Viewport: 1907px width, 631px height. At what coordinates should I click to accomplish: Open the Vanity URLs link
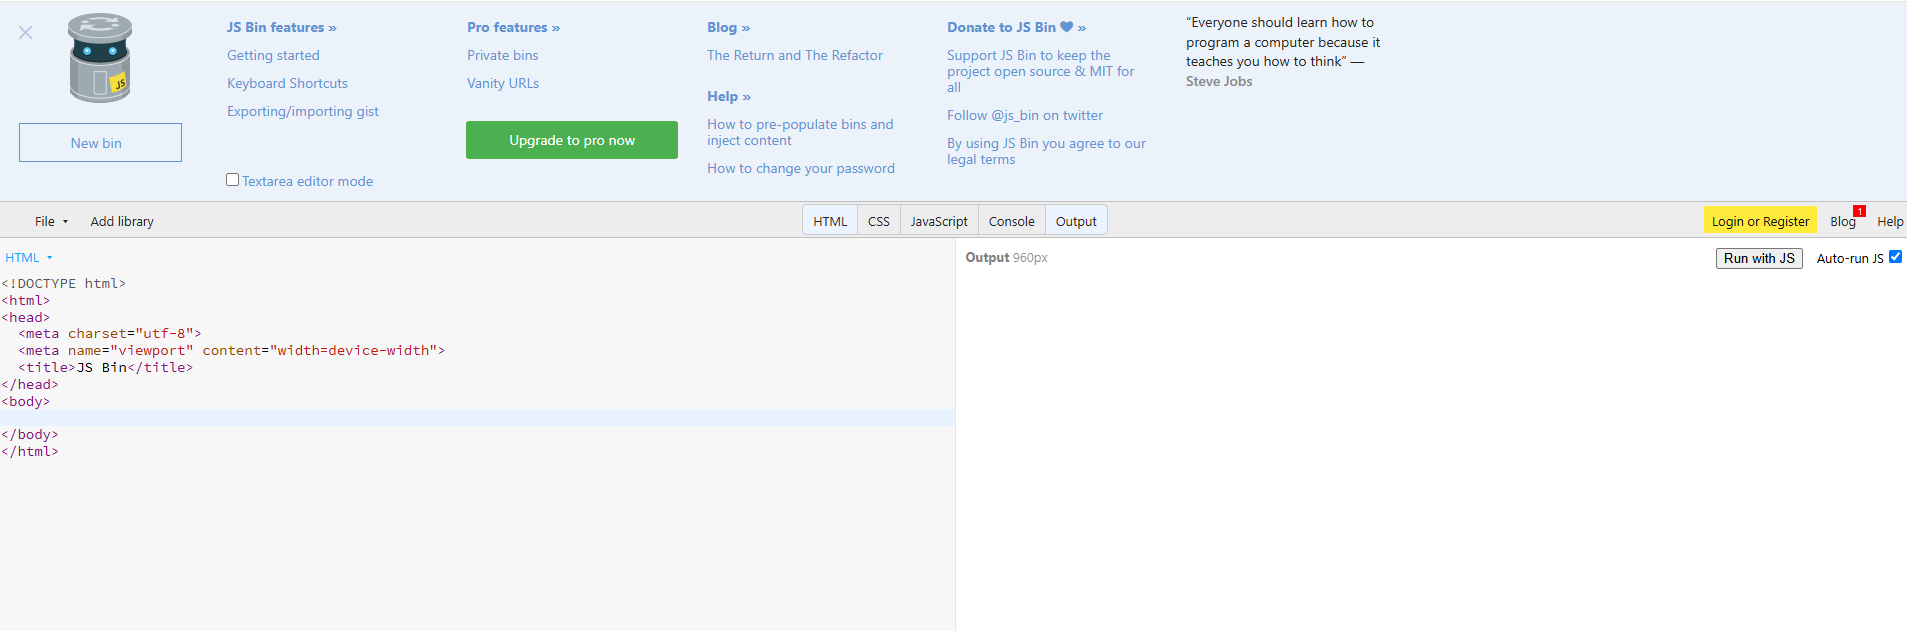(x=503, y=83)
